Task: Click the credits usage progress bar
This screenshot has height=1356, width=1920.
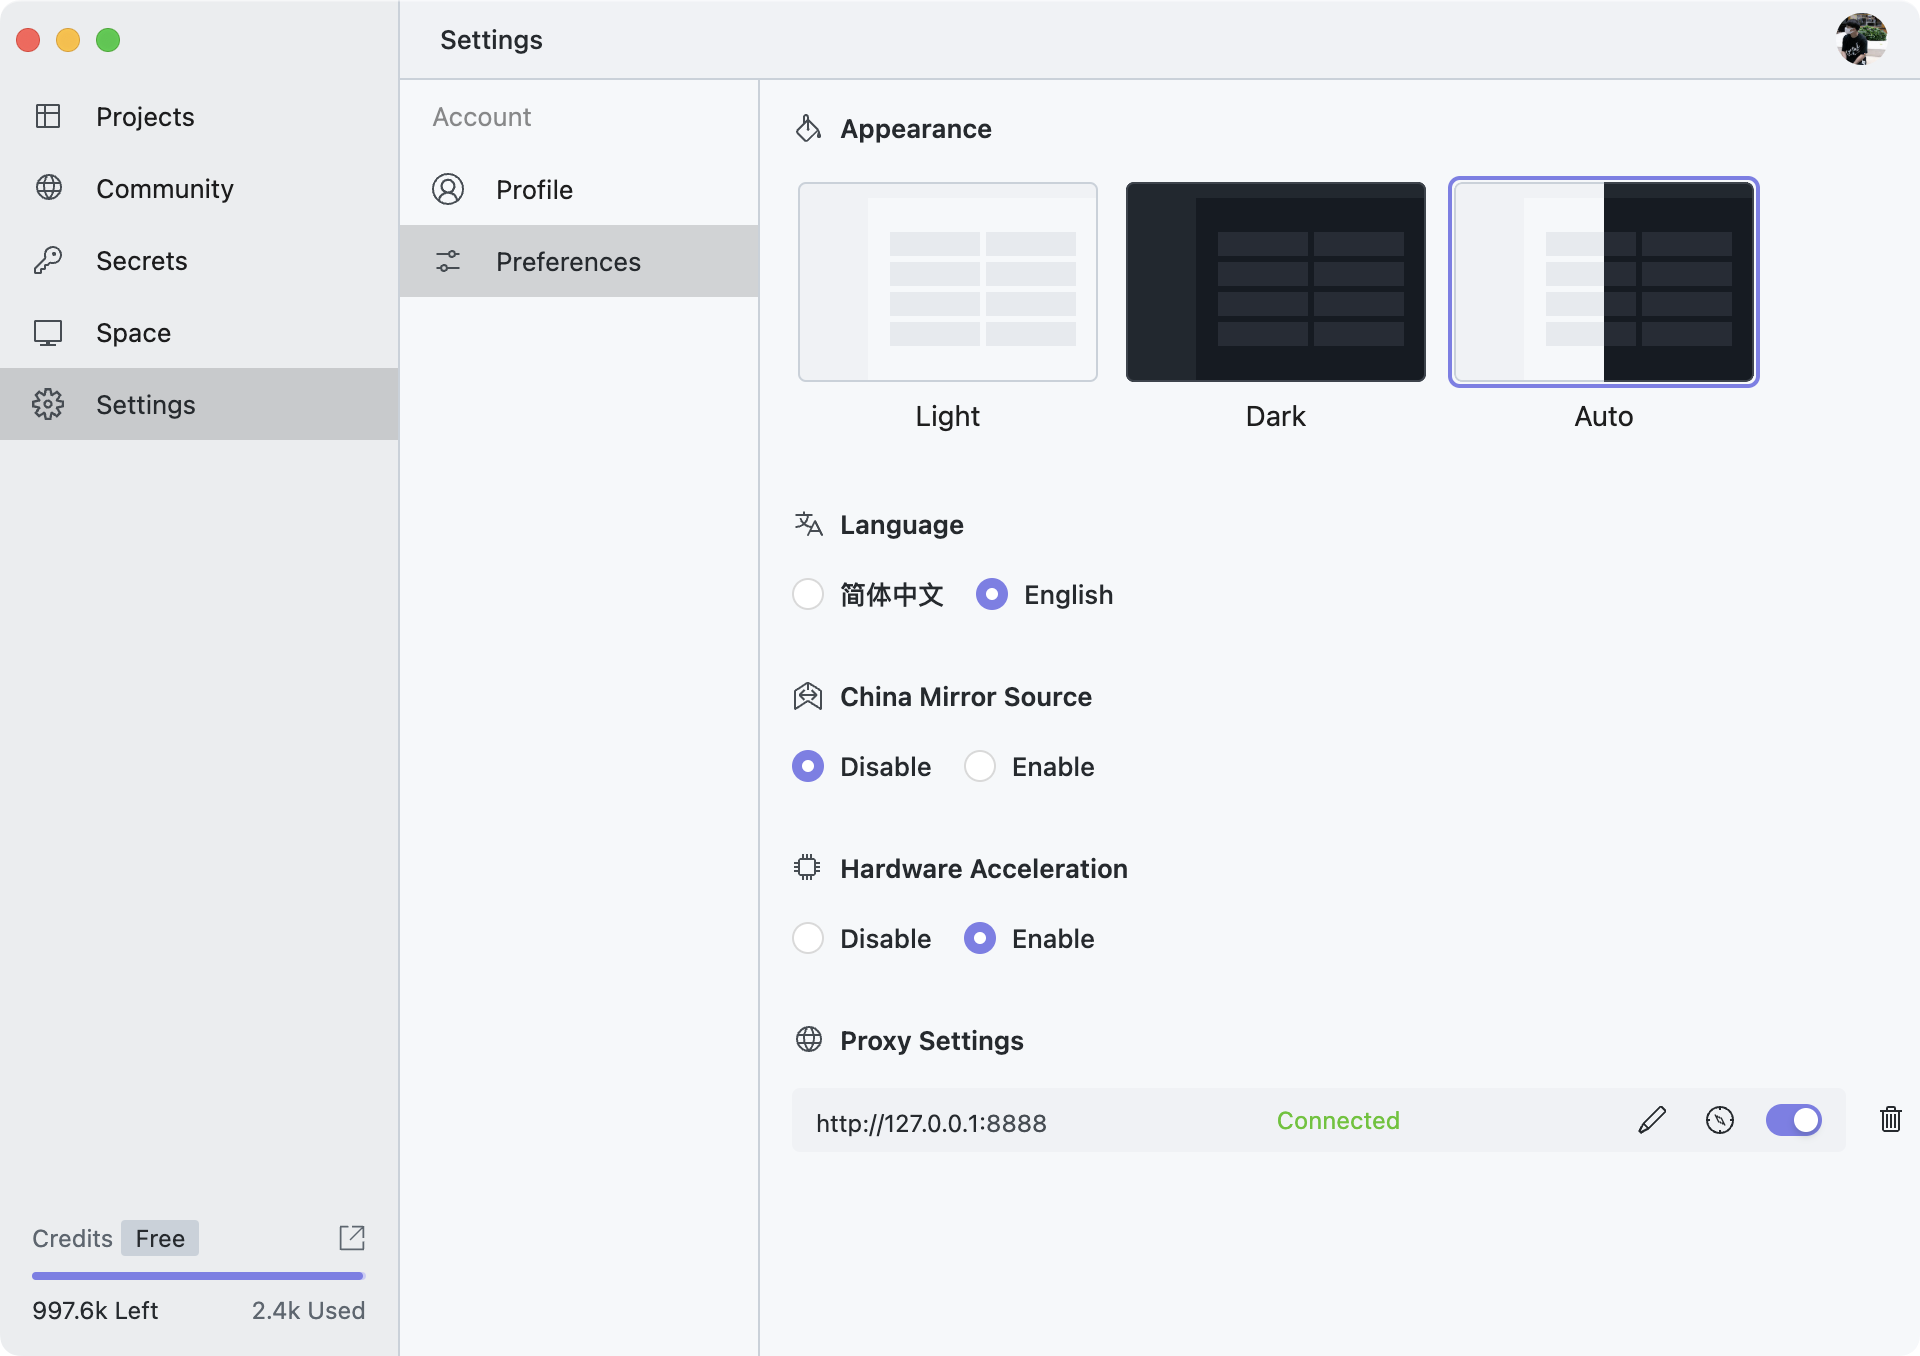Action: [198, 1276]
